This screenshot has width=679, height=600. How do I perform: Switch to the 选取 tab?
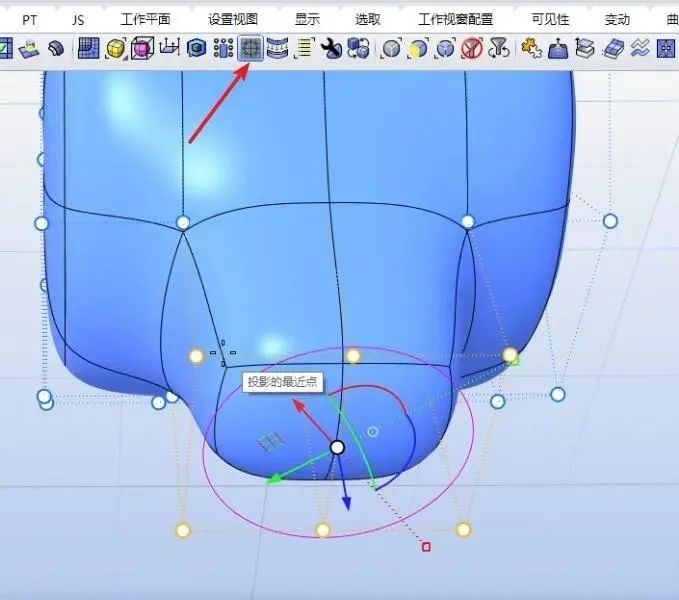[x=368, y=19]
